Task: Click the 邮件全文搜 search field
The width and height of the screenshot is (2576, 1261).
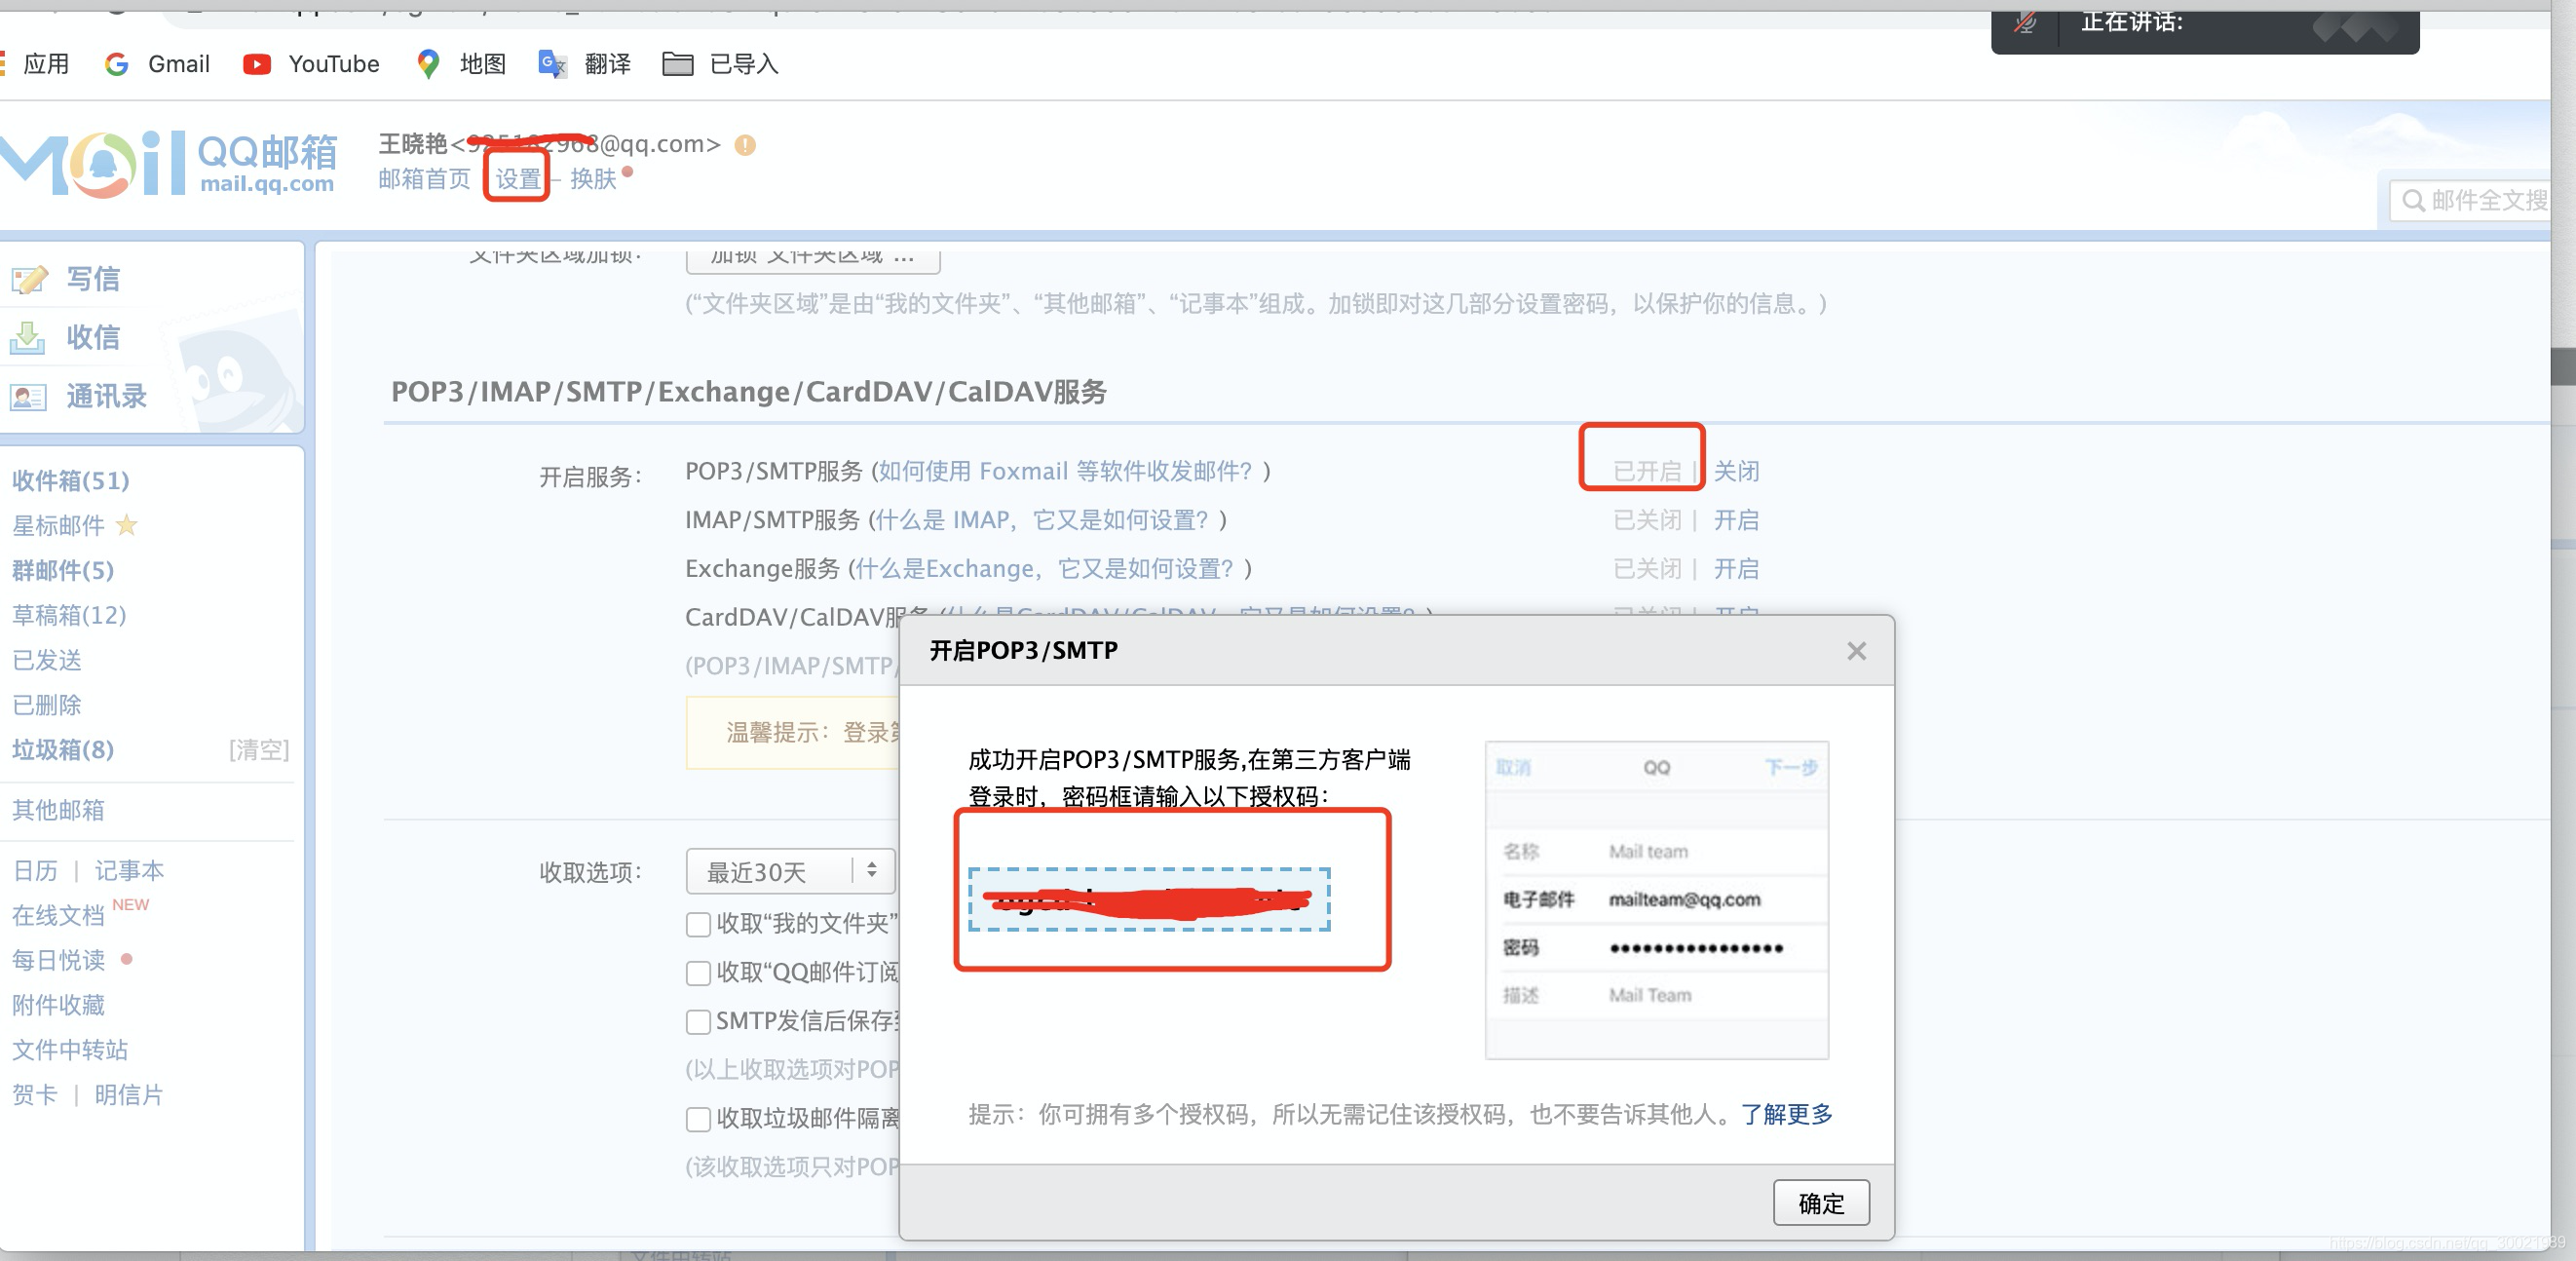Action: pos(2470,201)
